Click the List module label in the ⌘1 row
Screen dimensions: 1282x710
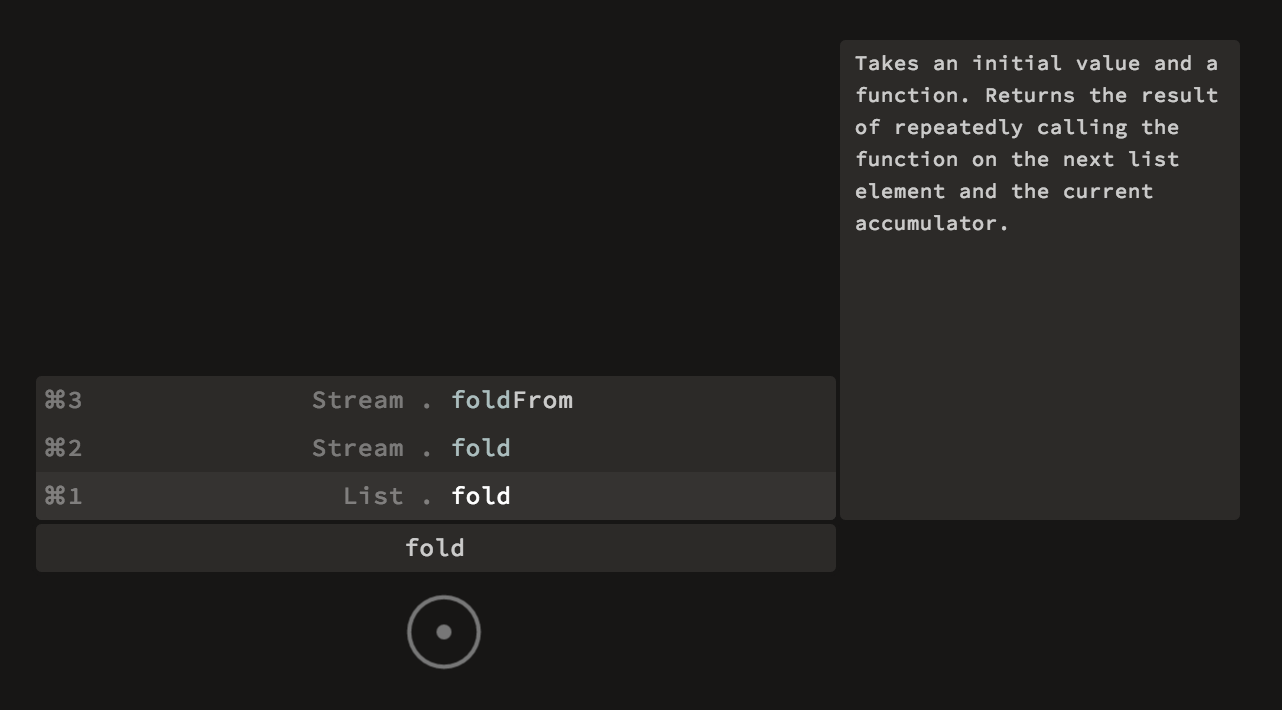373,496
